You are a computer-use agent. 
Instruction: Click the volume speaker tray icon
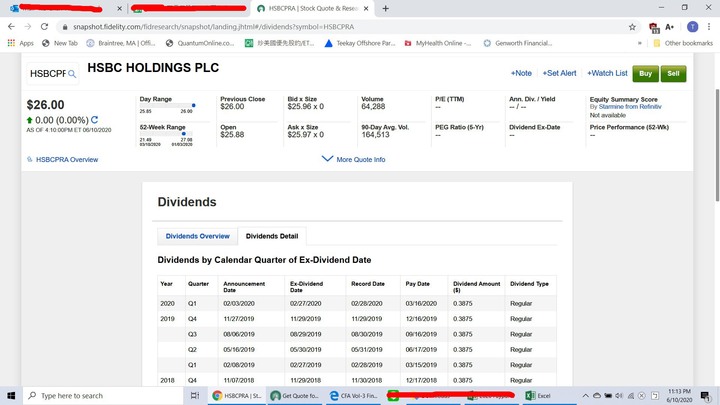click(619, 396)
